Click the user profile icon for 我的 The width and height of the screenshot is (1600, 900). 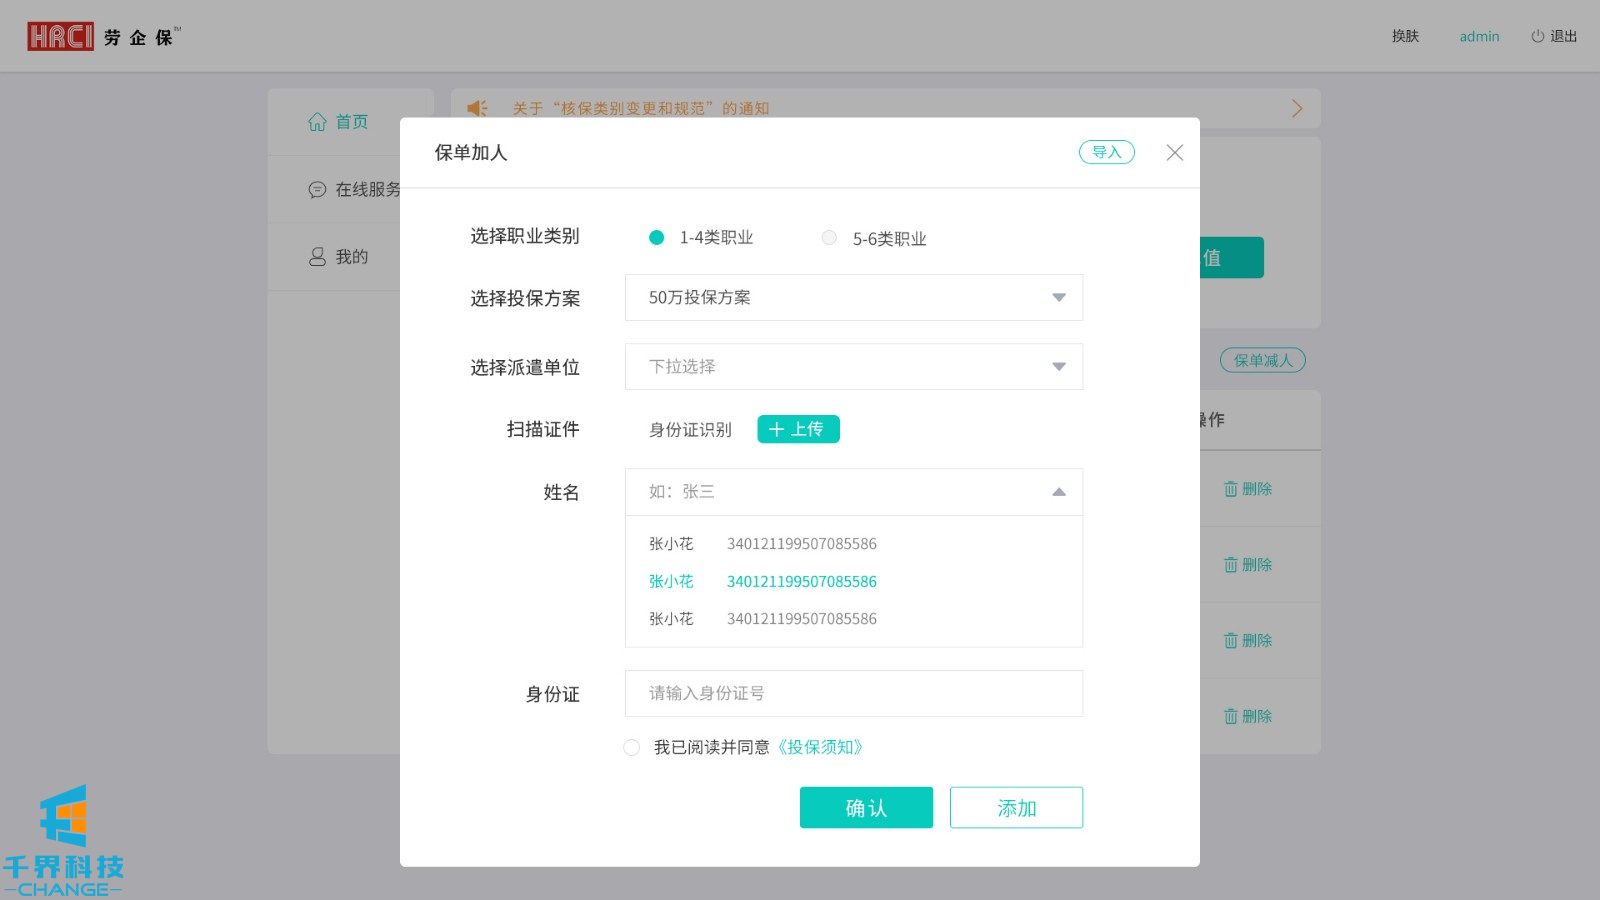coord(317,257)
